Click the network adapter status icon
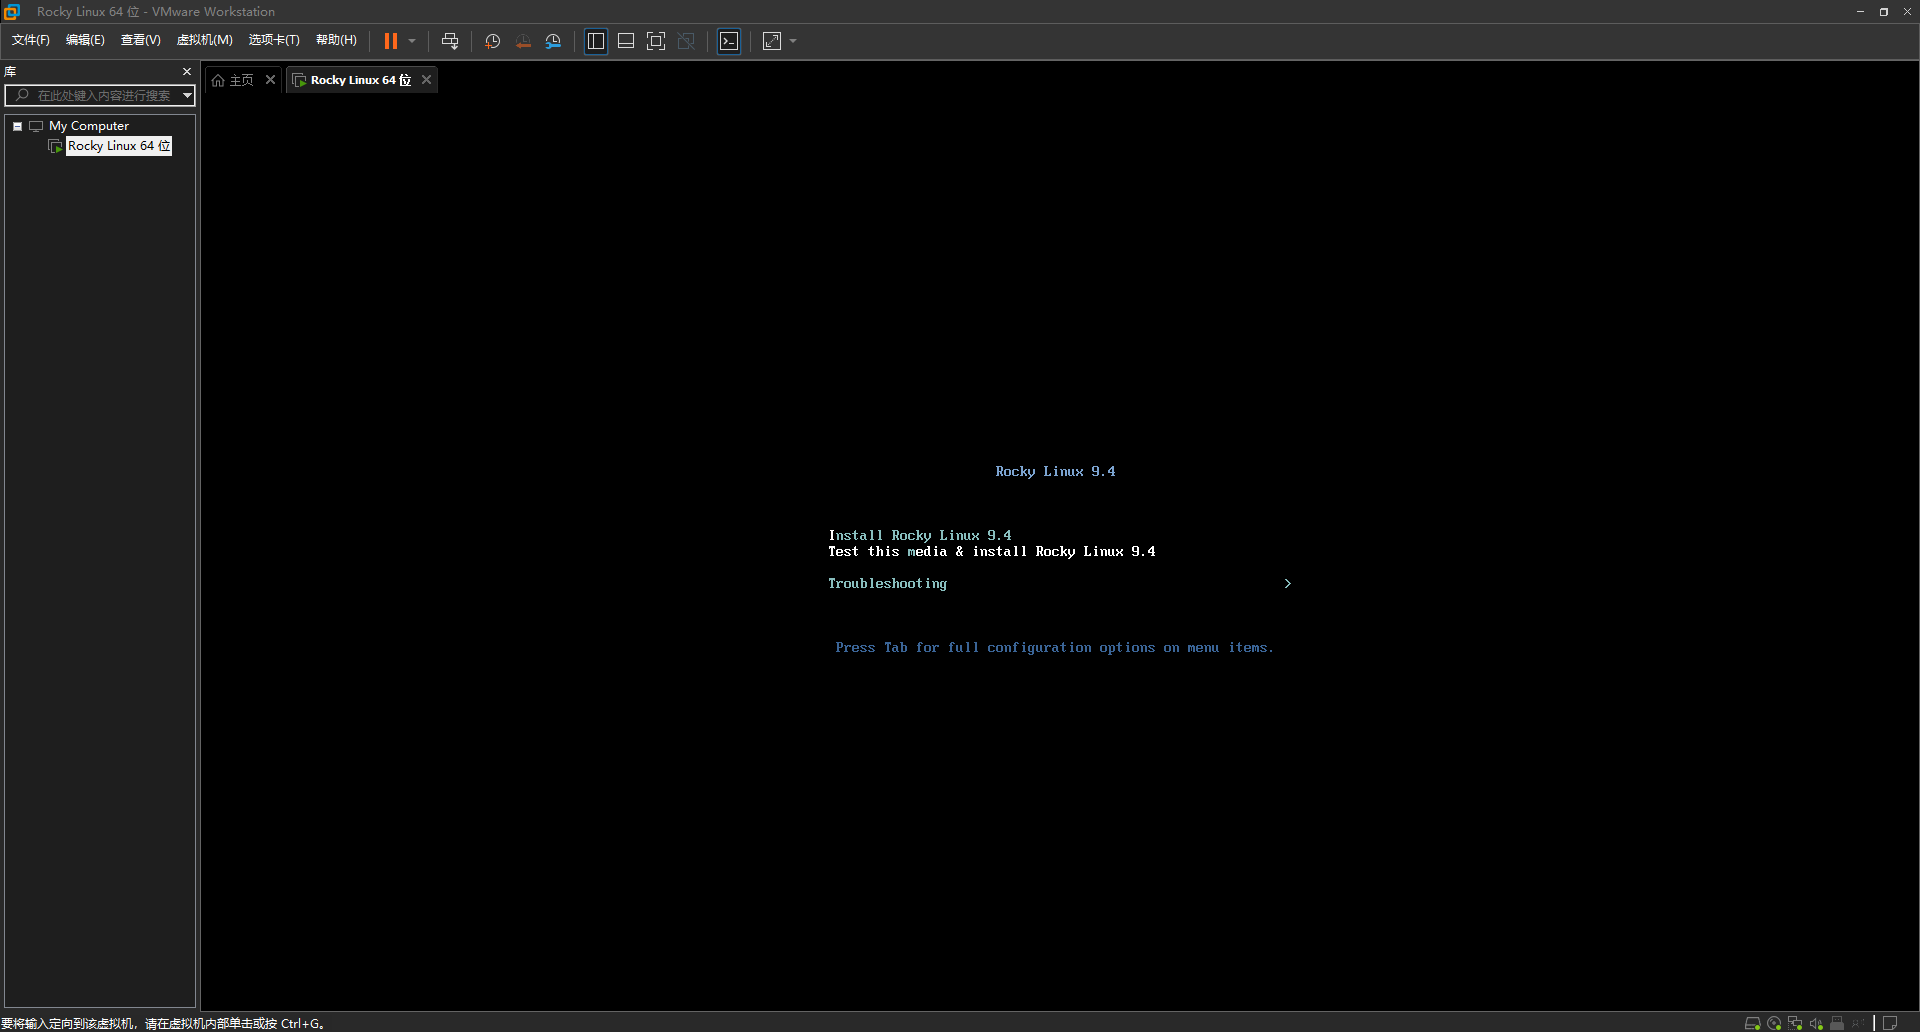 click(1795, 1023)
